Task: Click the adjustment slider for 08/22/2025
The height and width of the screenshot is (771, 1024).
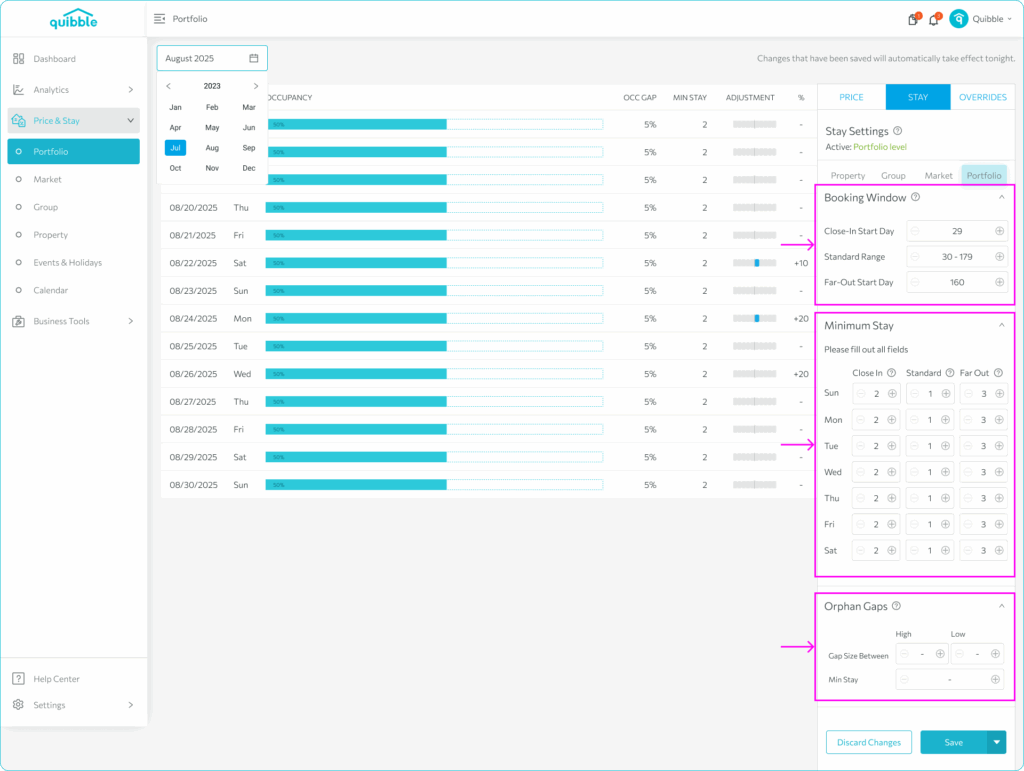Action: (x=754, y=263)
